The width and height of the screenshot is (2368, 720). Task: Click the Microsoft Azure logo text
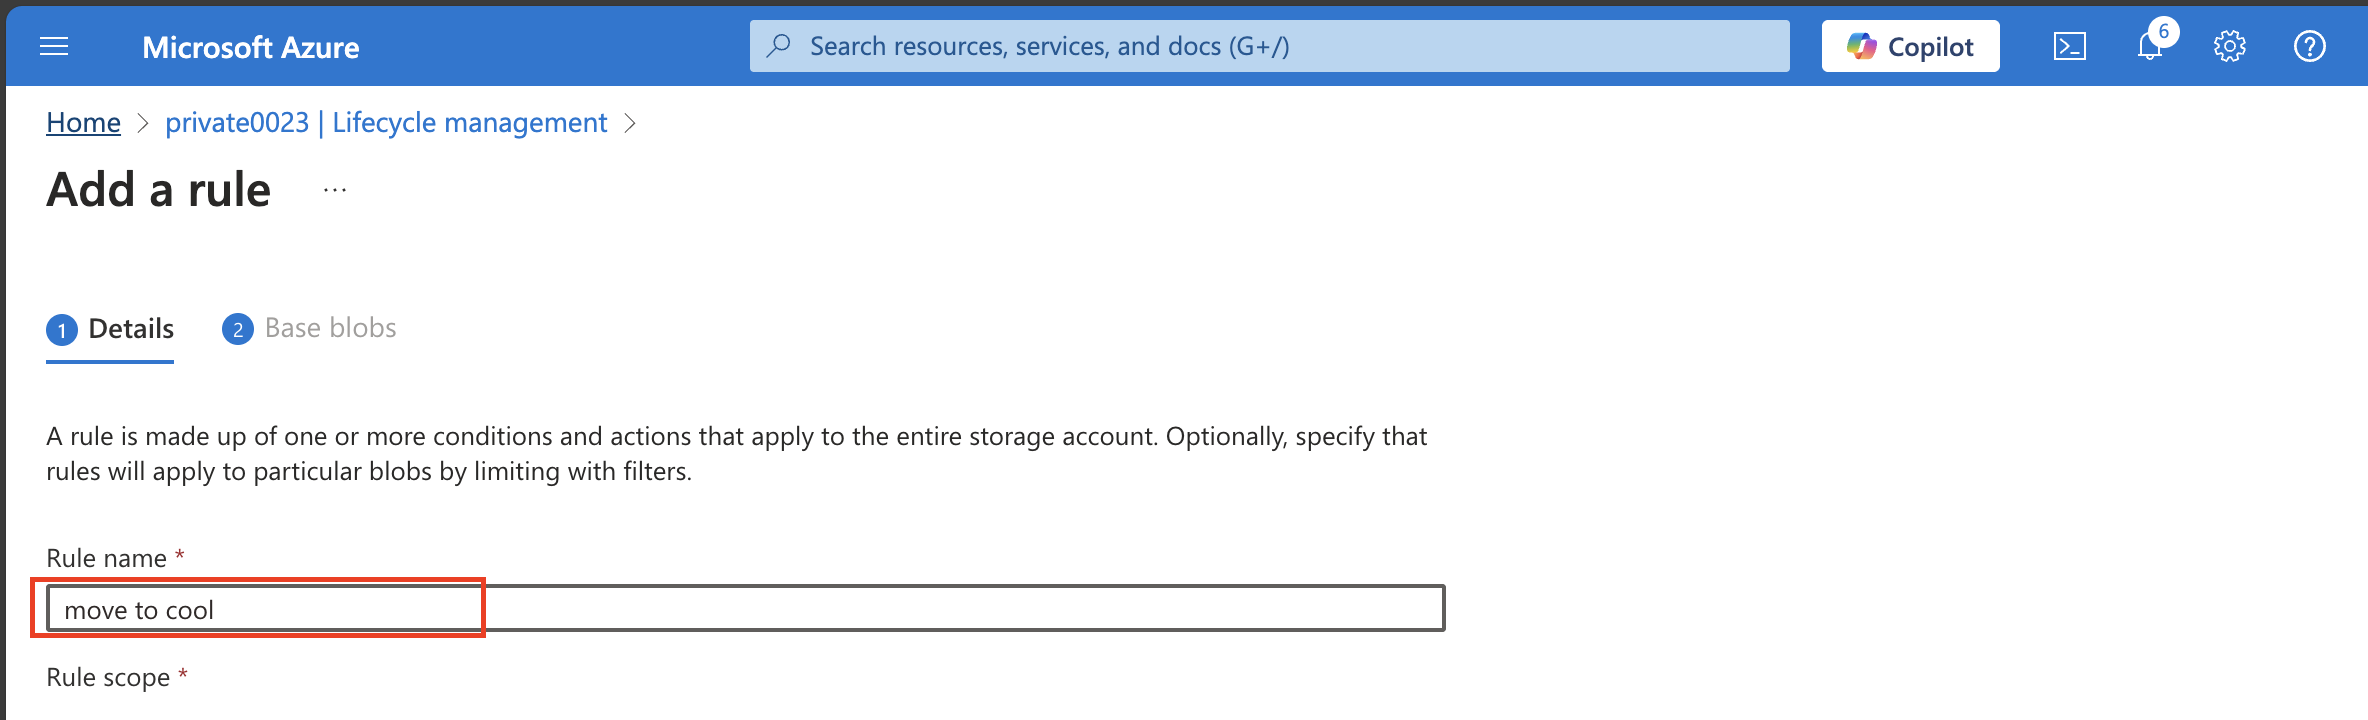(250, 47)
